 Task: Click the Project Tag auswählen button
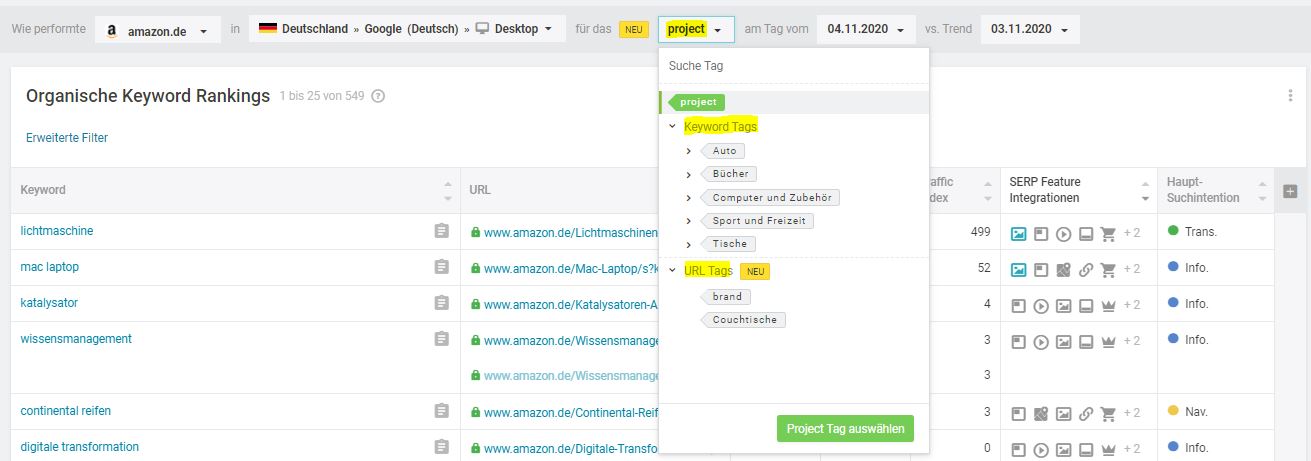coord(845,429)
